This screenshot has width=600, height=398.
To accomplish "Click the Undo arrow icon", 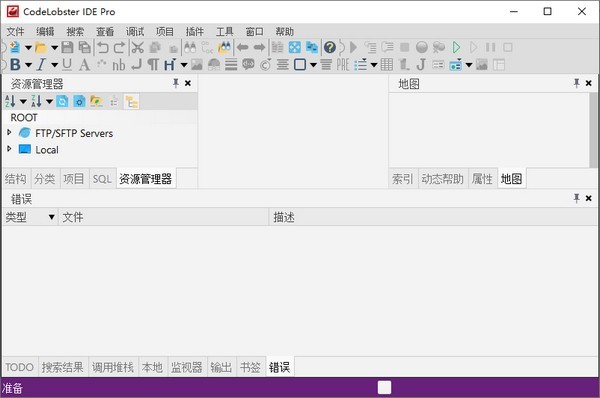I will tap(103, 47).
